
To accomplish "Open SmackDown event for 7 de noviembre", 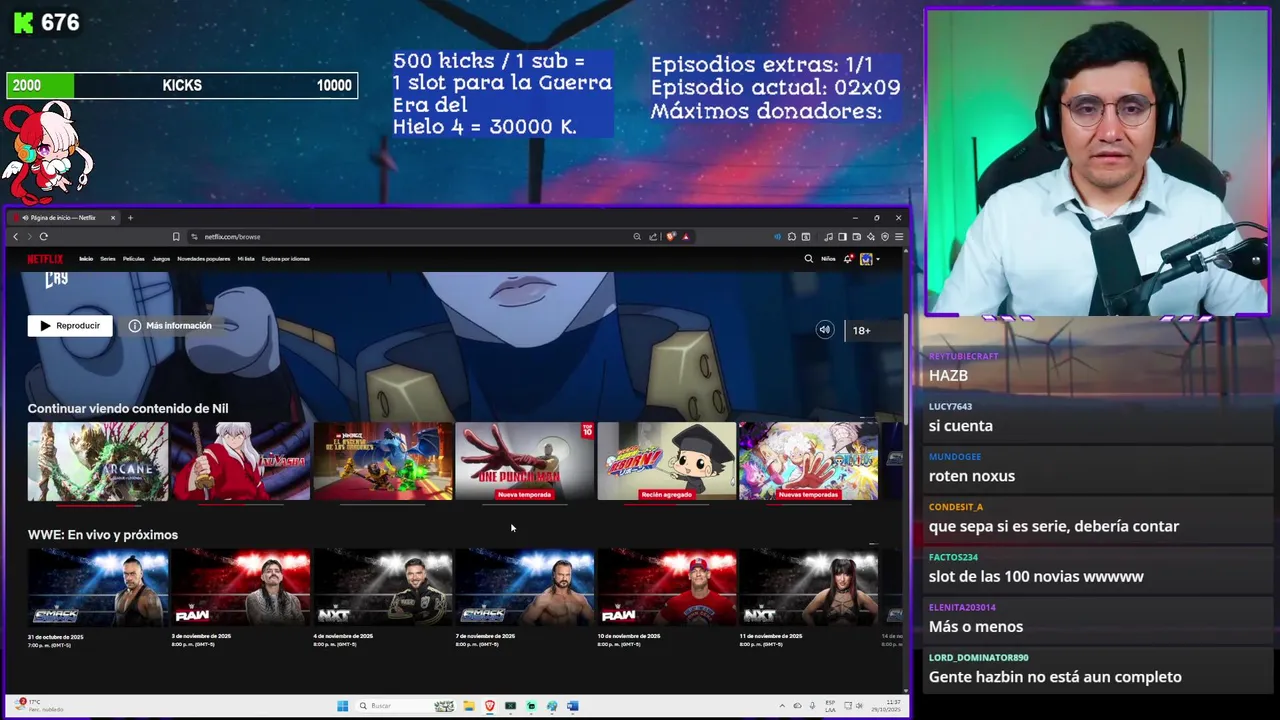I will coord(525,588).
